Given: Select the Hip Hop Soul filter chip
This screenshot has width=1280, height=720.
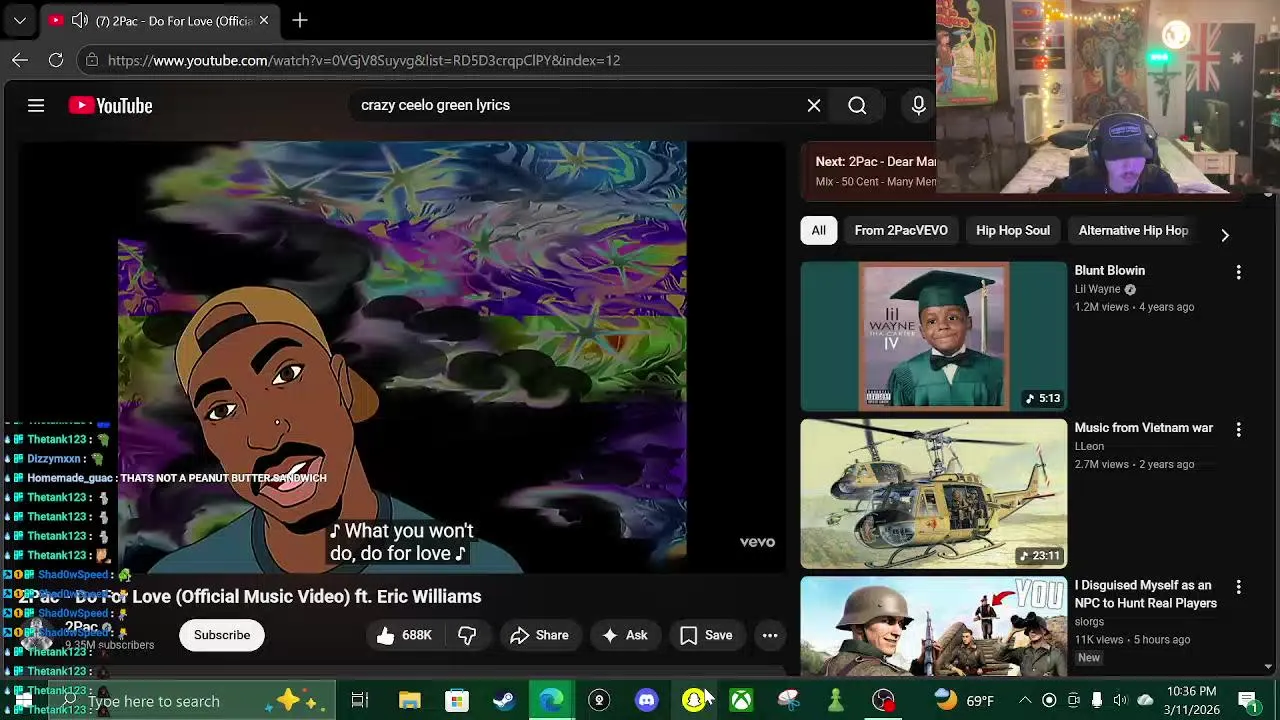Looking at the screenshot, I should (1013, 230).
